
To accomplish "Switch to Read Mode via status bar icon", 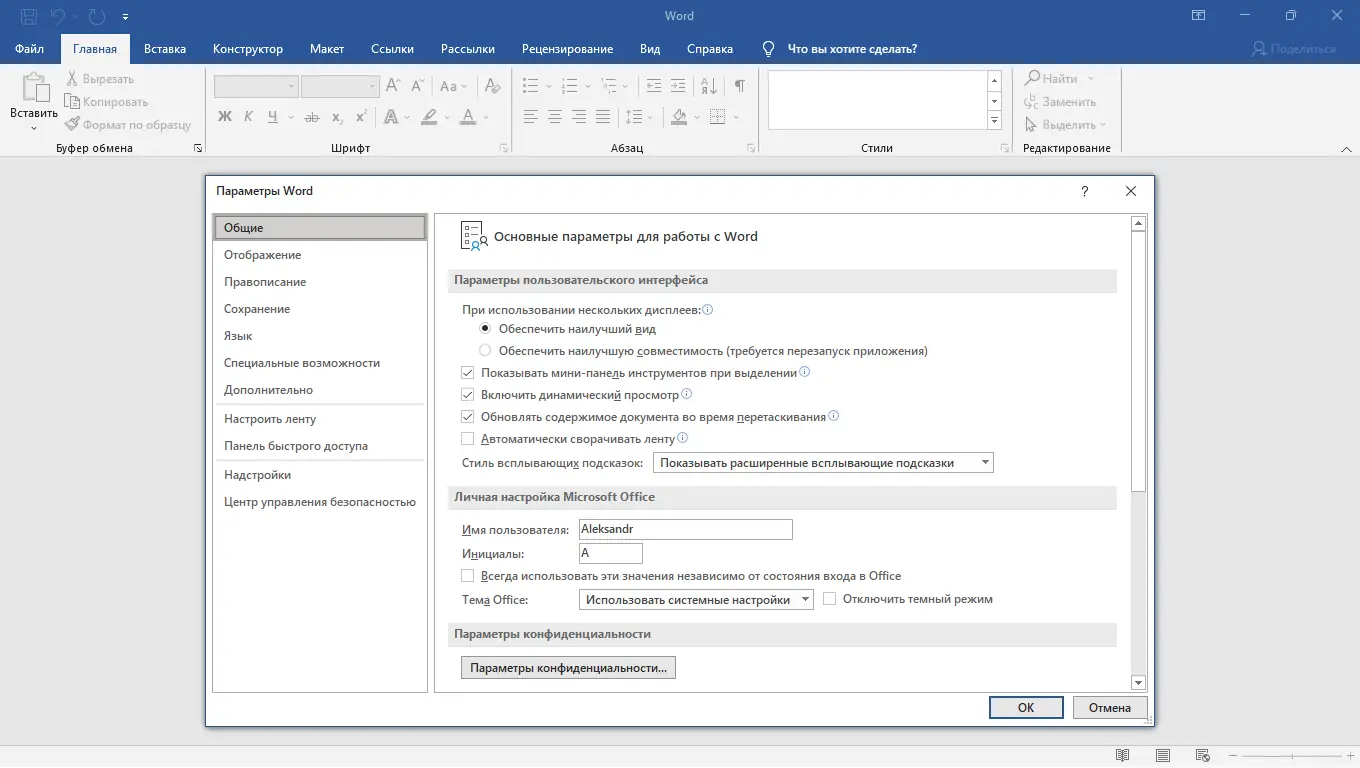I will point(1123,756).
